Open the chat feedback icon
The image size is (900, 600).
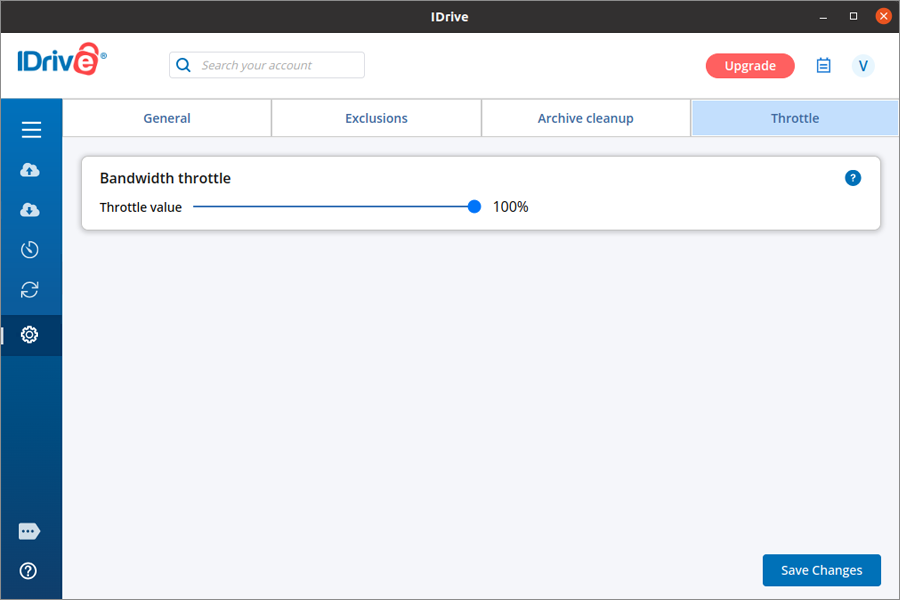(29, 531)
